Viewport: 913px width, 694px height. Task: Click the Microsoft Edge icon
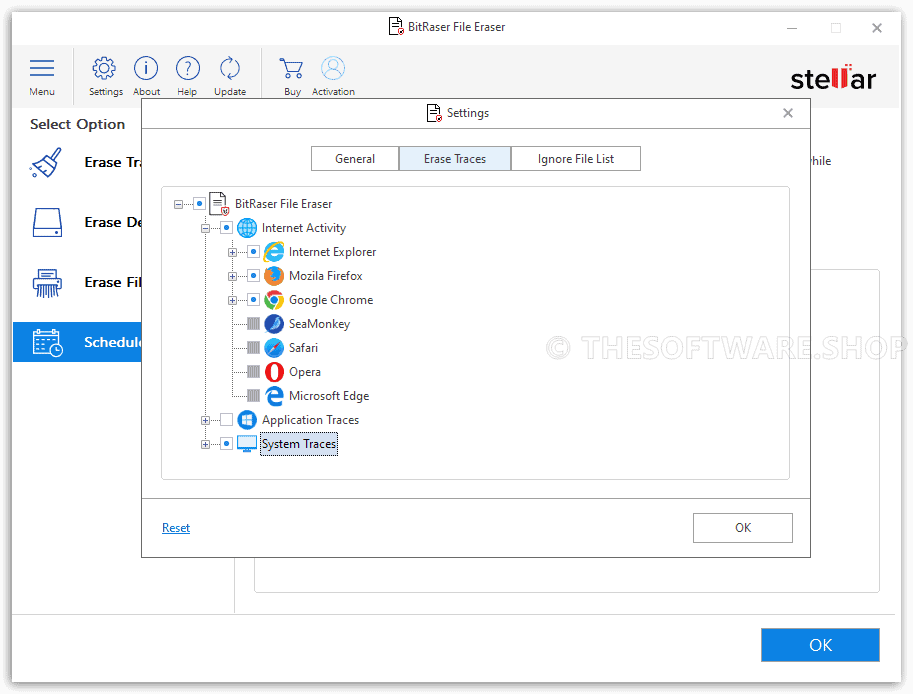point(274,396)
